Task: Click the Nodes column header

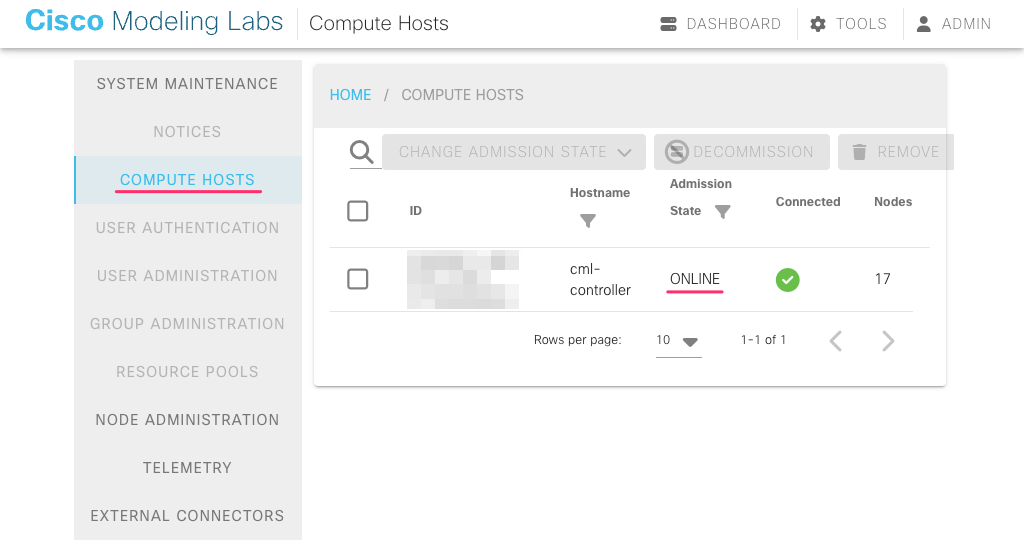Action: point(893,202)
